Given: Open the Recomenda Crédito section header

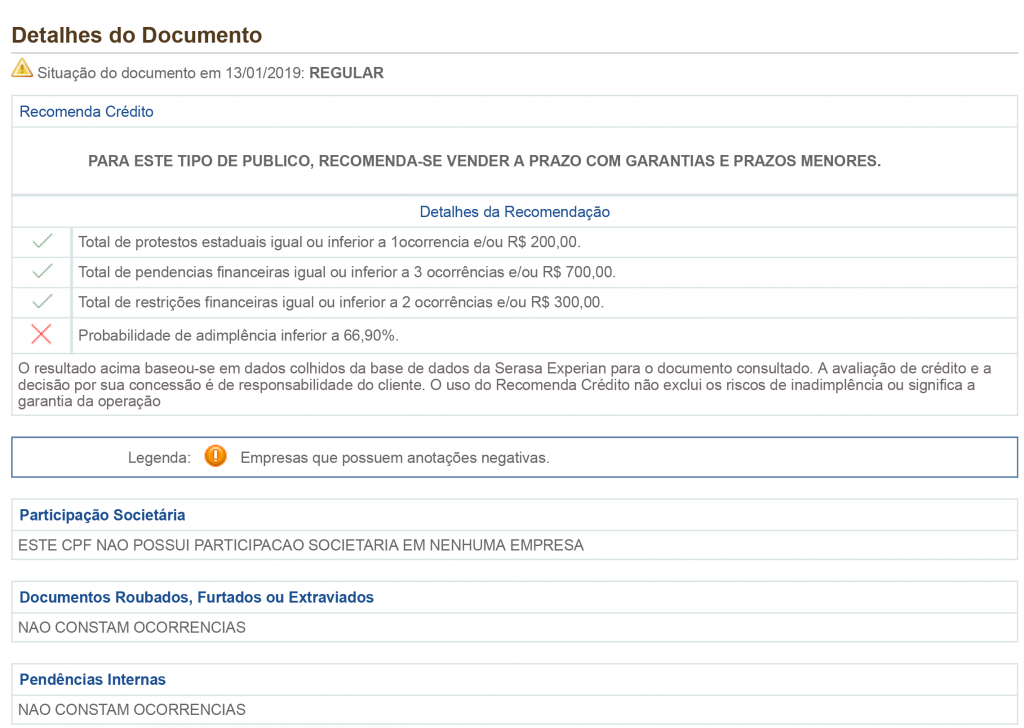Looking at the screenshot, I should 86,112.
